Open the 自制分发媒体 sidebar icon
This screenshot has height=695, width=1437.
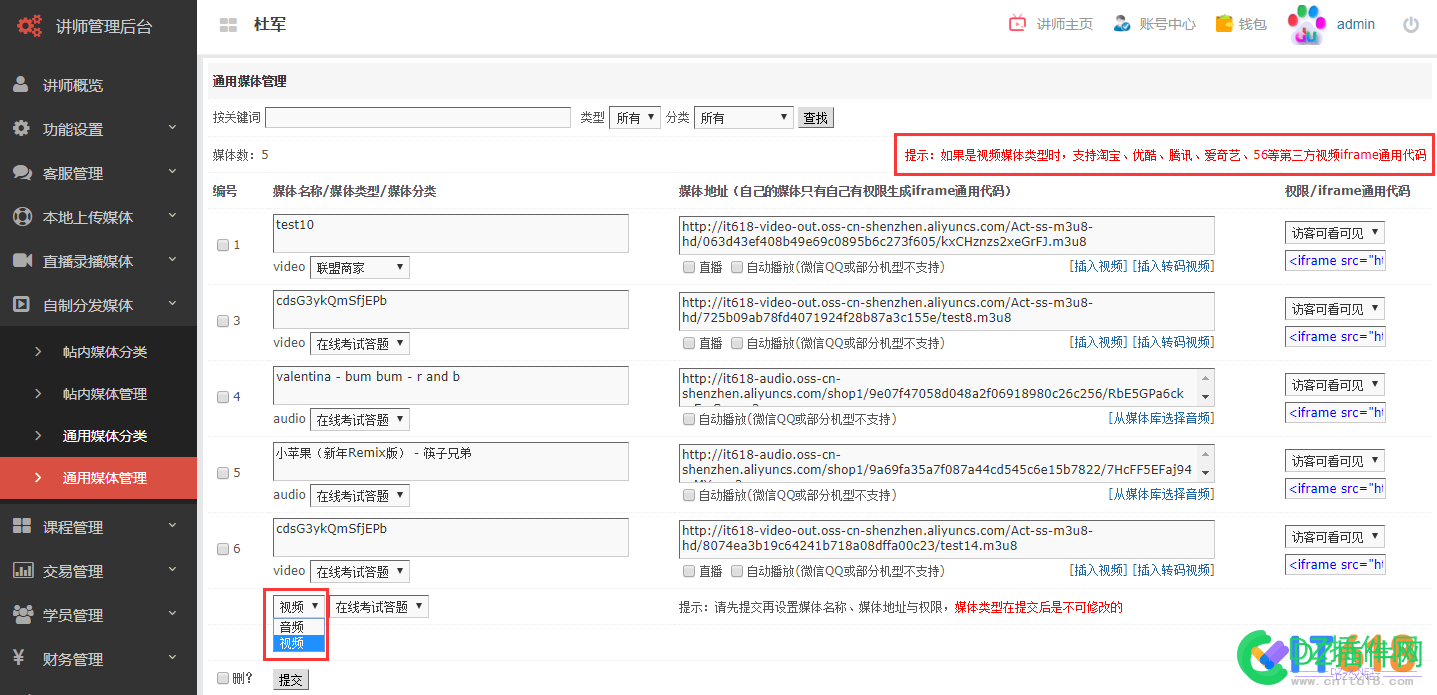[x=22, y=305]
